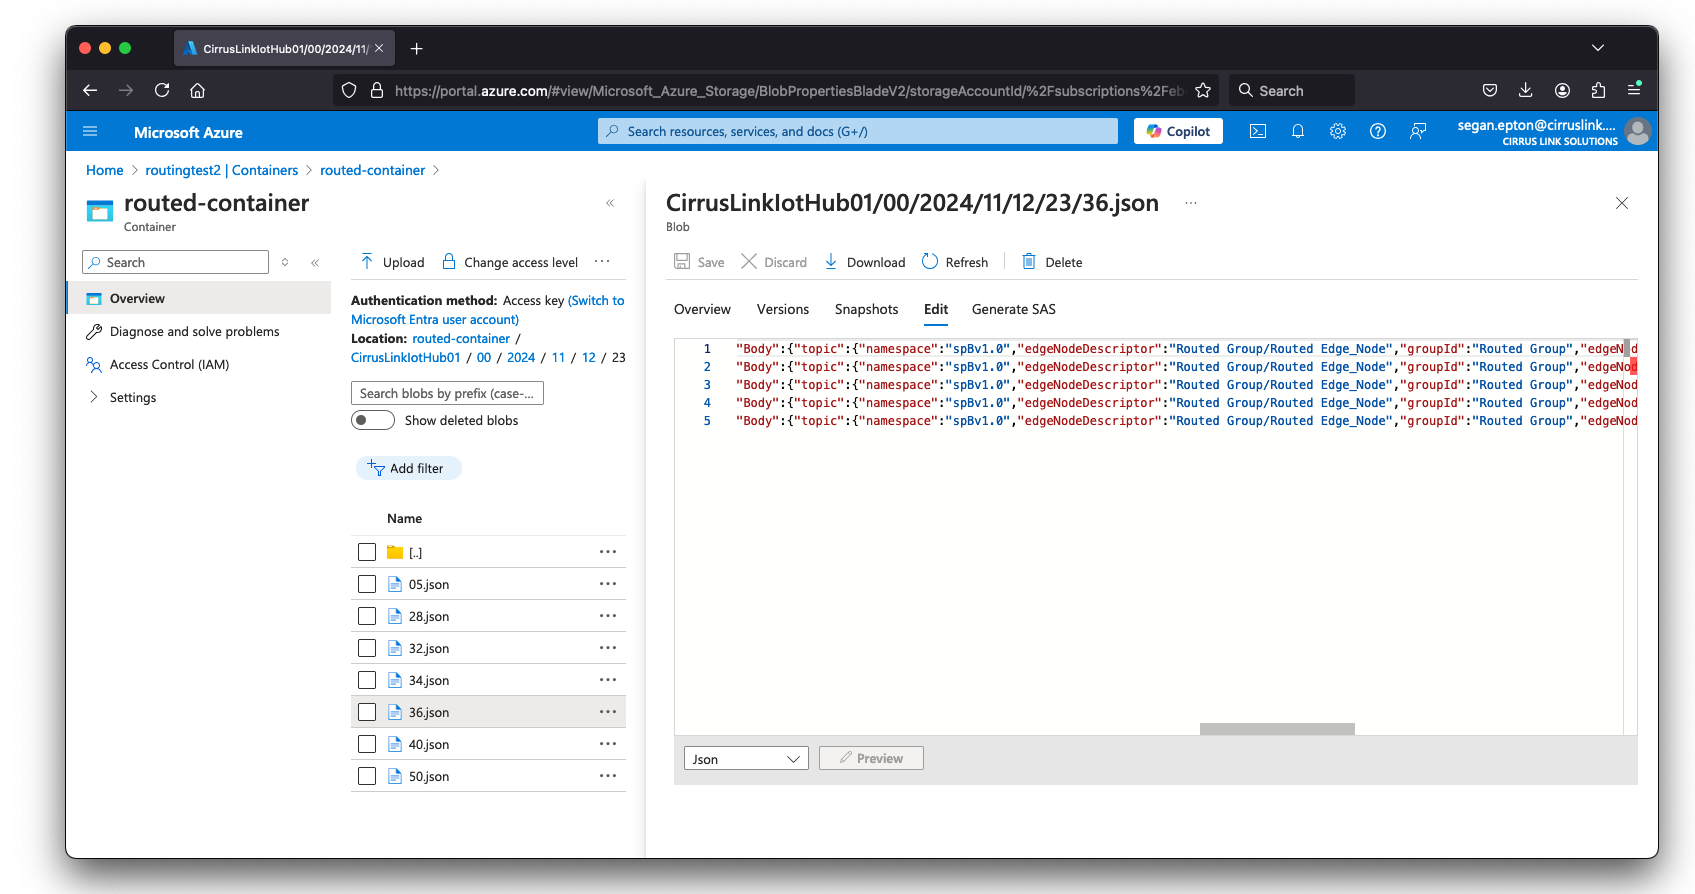Expand the Settings section in sidebar

pyautogui.click(x=94, y=398)
